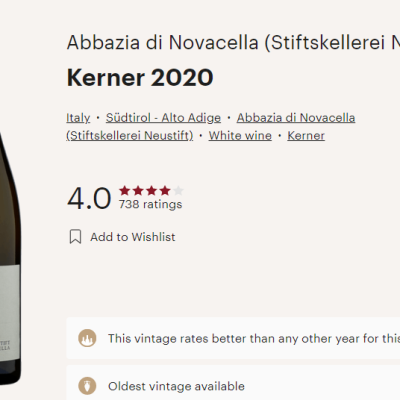Click the fourth red rating star
Viewport: 400px width, 400px height.
[x=165, y=191]
